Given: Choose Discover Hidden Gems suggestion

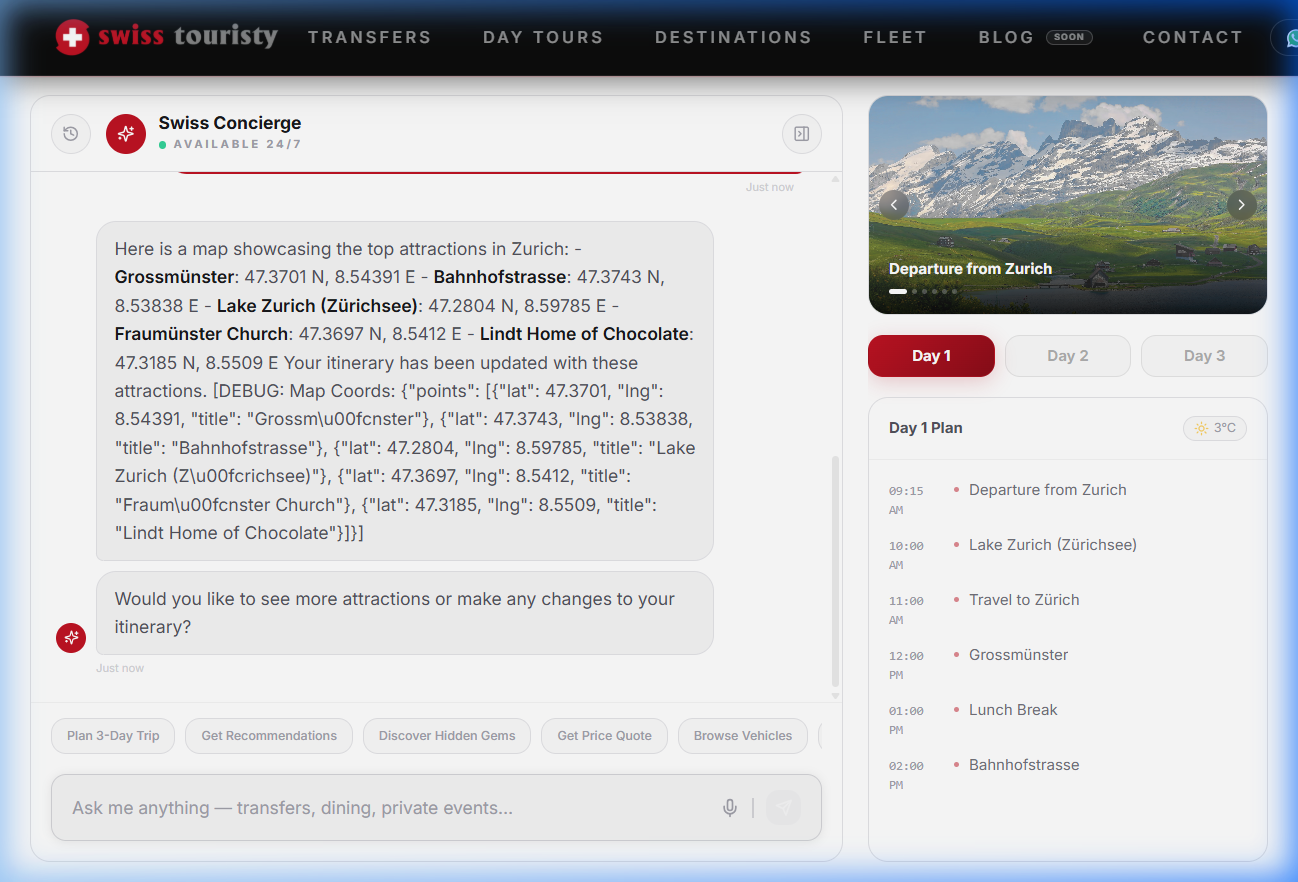Looking at the screenshot, I should (446, 735).
